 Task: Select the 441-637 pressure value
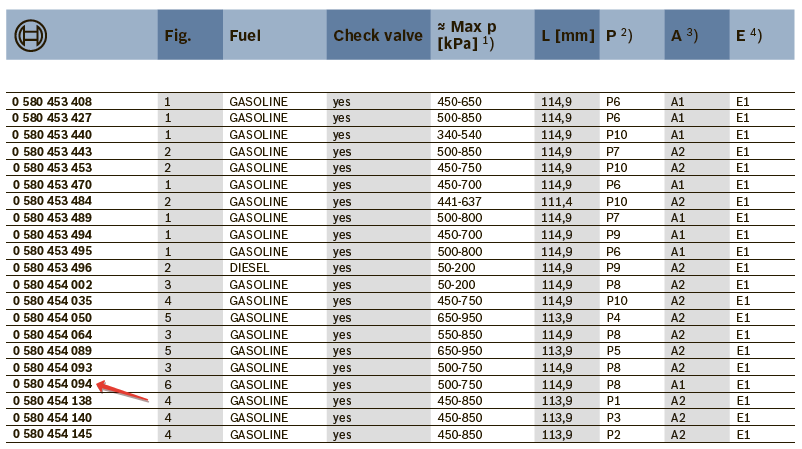click(x=459, y=201)
